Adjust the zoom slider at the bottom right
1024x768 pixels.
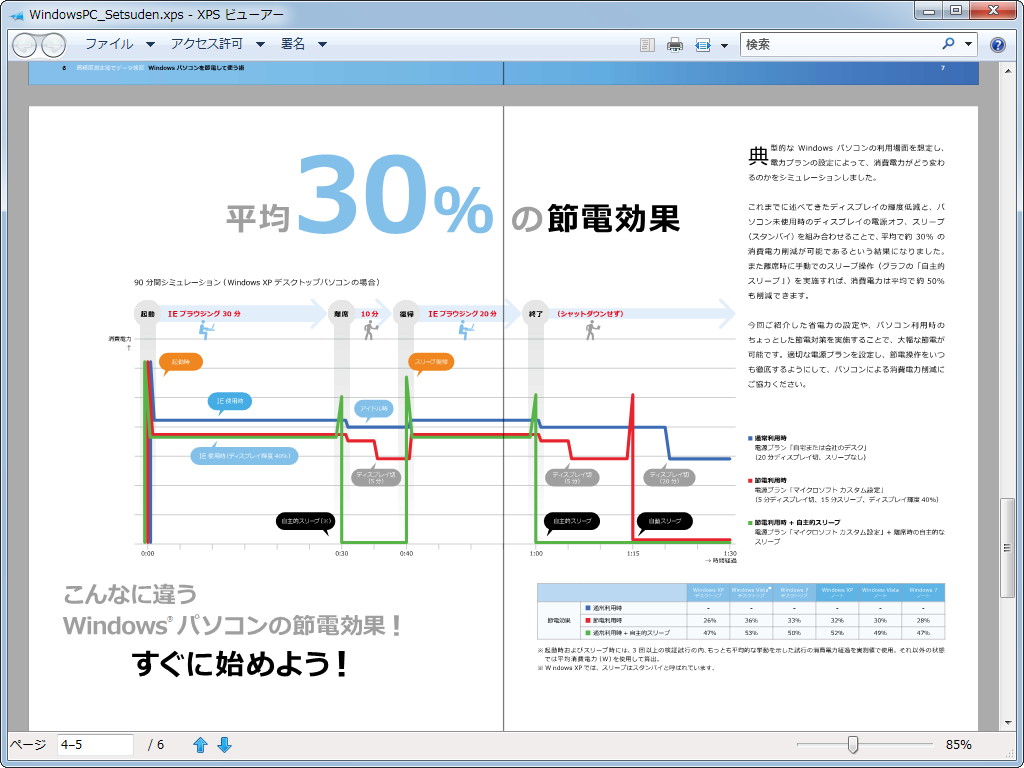[852, 745]
